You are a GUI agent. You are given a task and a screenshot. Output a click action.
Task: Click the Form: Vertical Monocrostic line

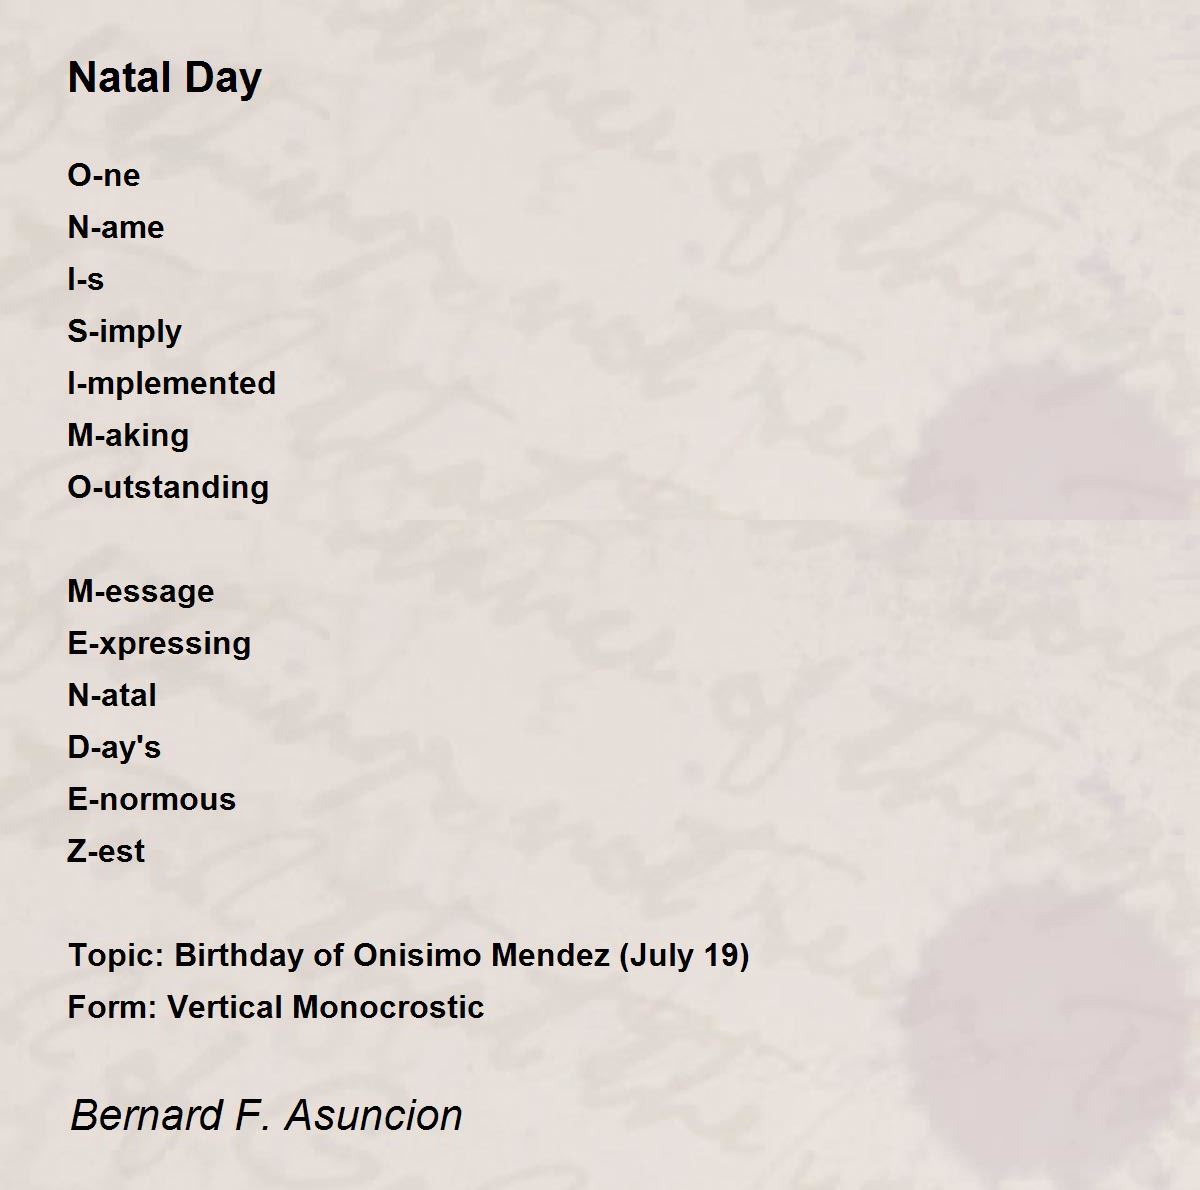tap(276, 1007)
